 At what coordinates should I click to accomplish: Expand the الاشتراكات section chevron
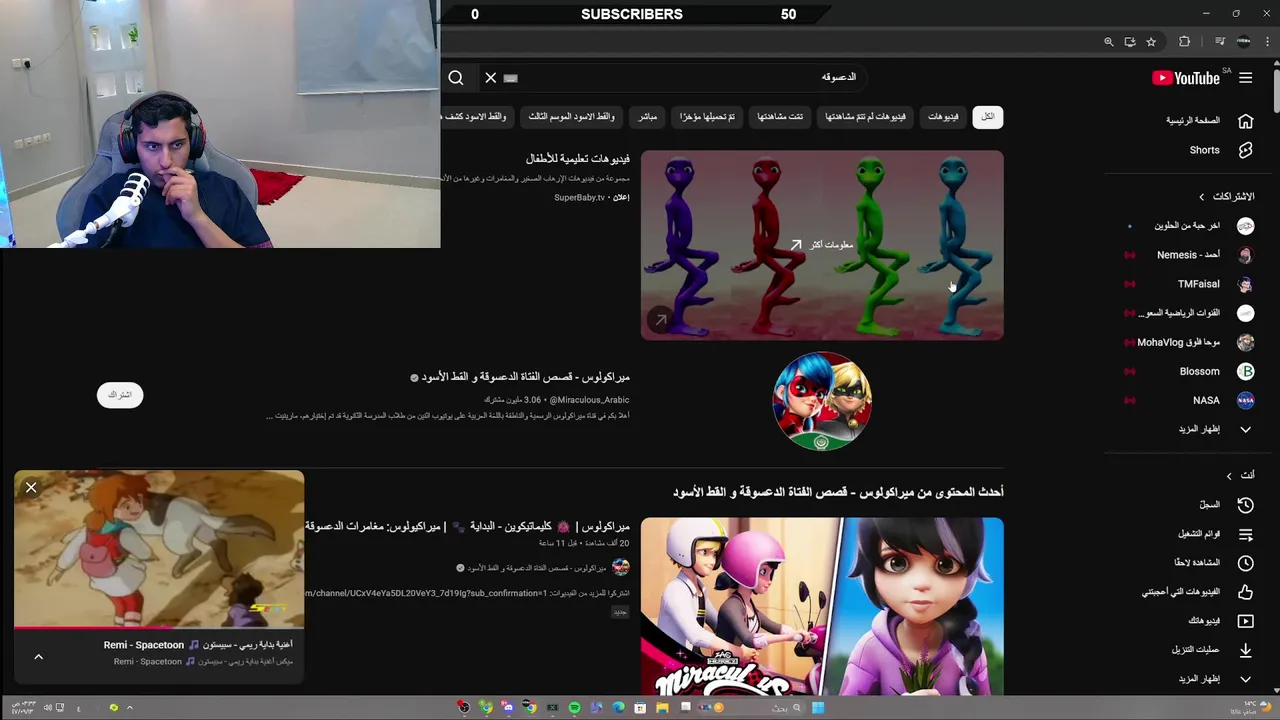pos(1202,197)
